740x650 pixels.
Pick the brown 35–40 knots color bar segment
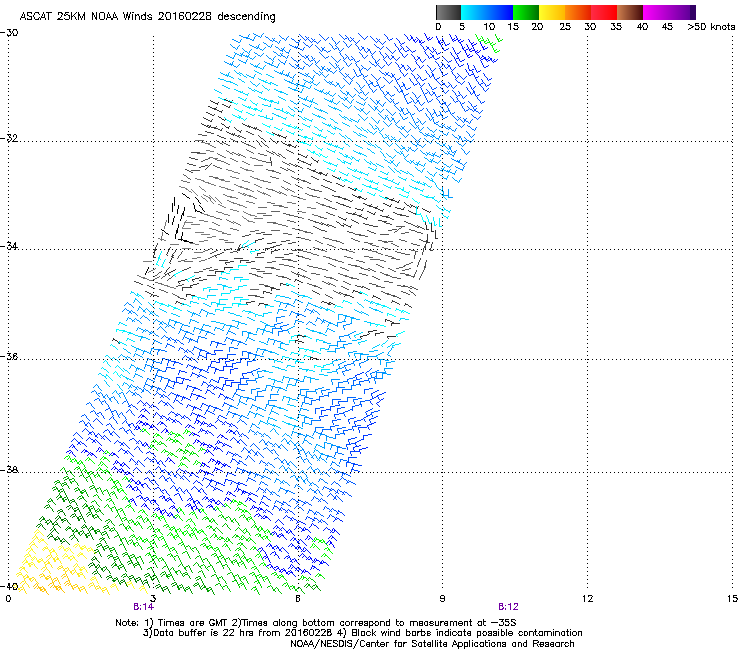coord(630,12)
